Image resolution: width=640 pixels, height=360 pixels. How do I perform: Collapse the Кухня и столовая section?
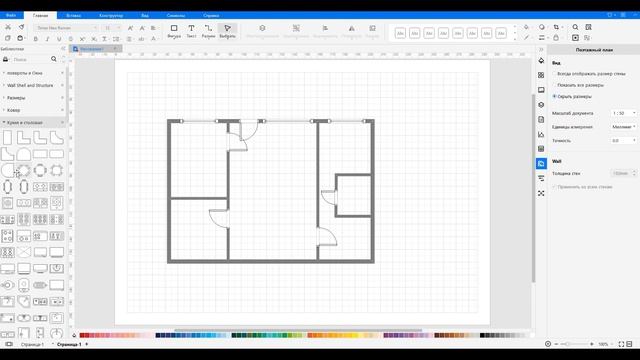[33, 122]
